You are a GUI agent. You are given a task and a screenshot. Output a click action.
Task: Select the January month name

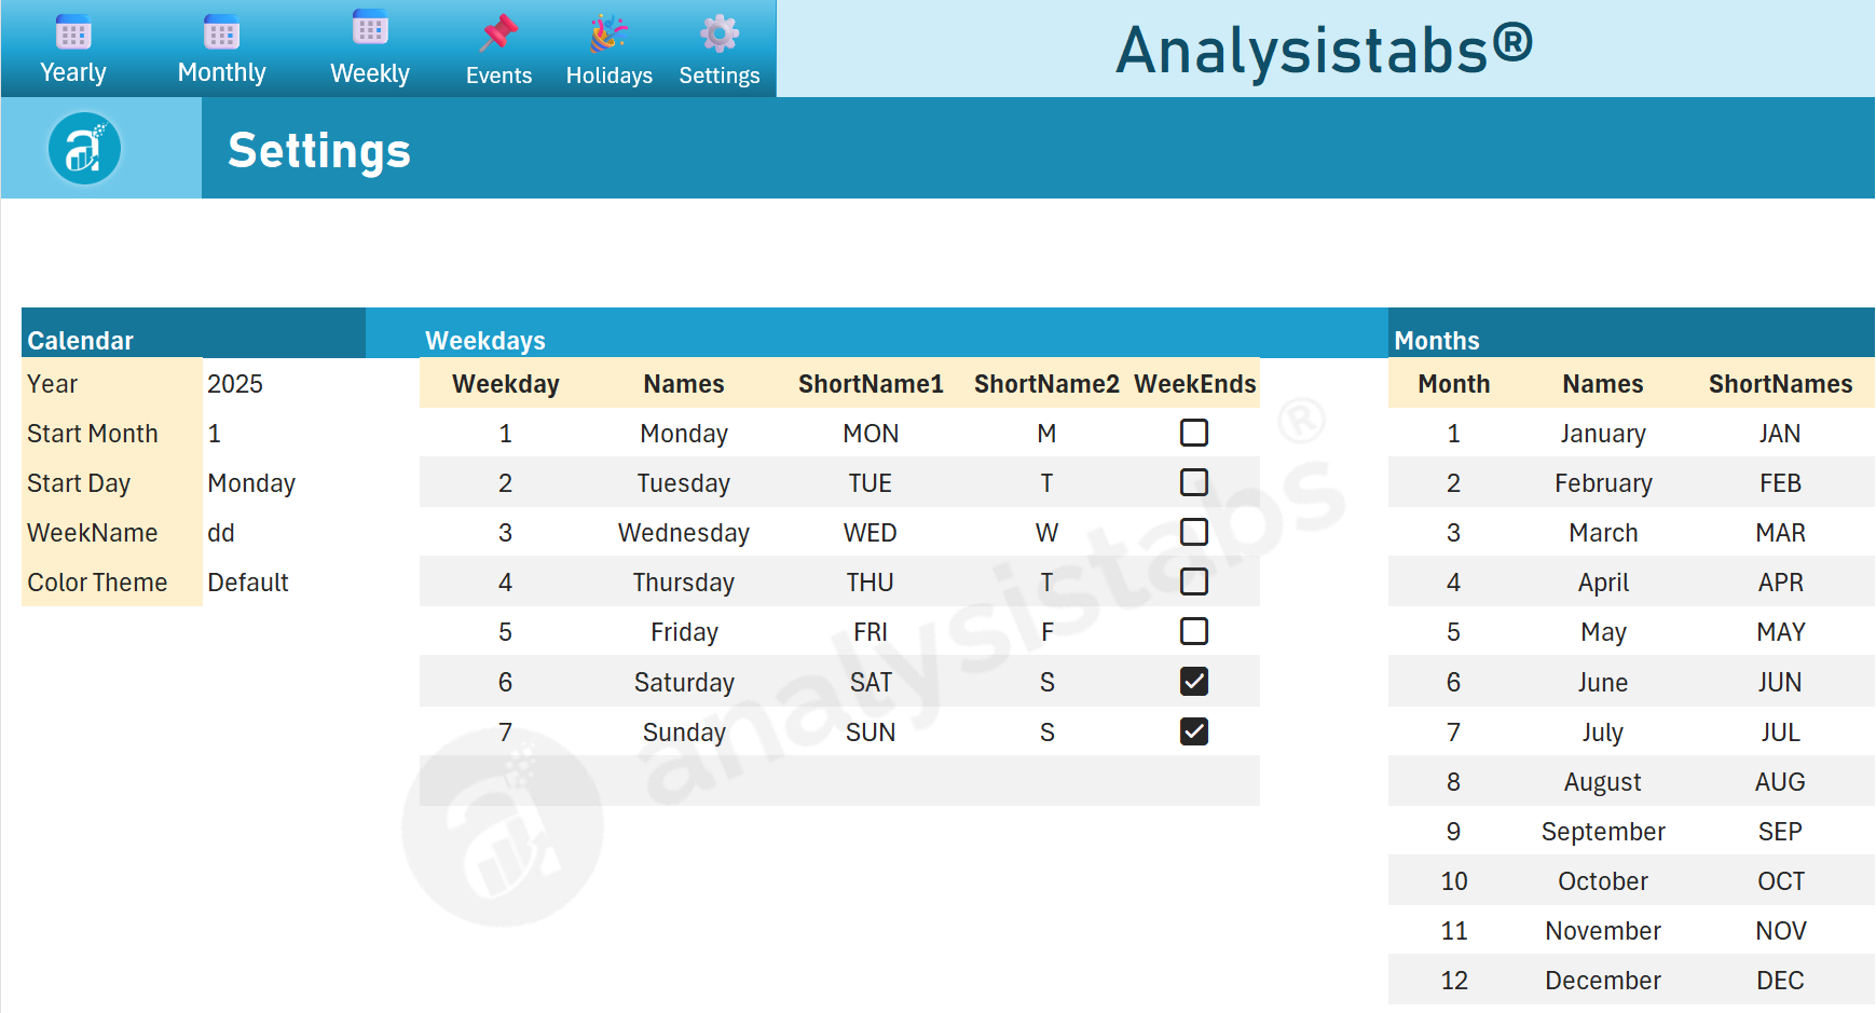click(1602, 433)
